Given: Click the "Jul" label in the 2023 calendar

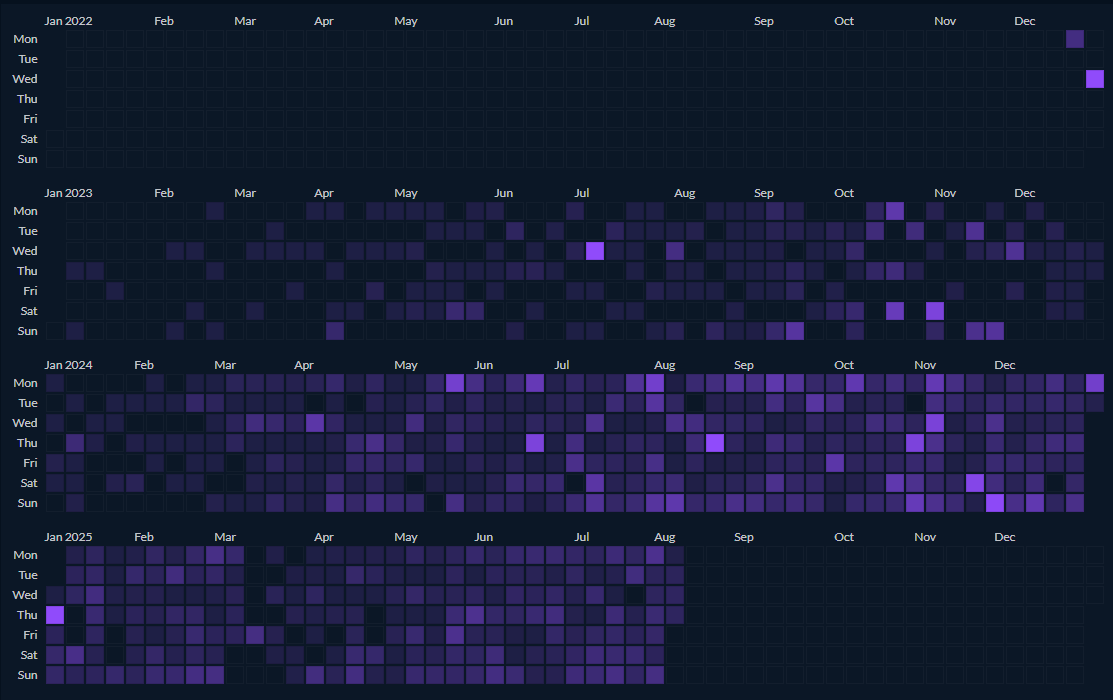Looking at the screenshot, I should click(x=581, y=192).
